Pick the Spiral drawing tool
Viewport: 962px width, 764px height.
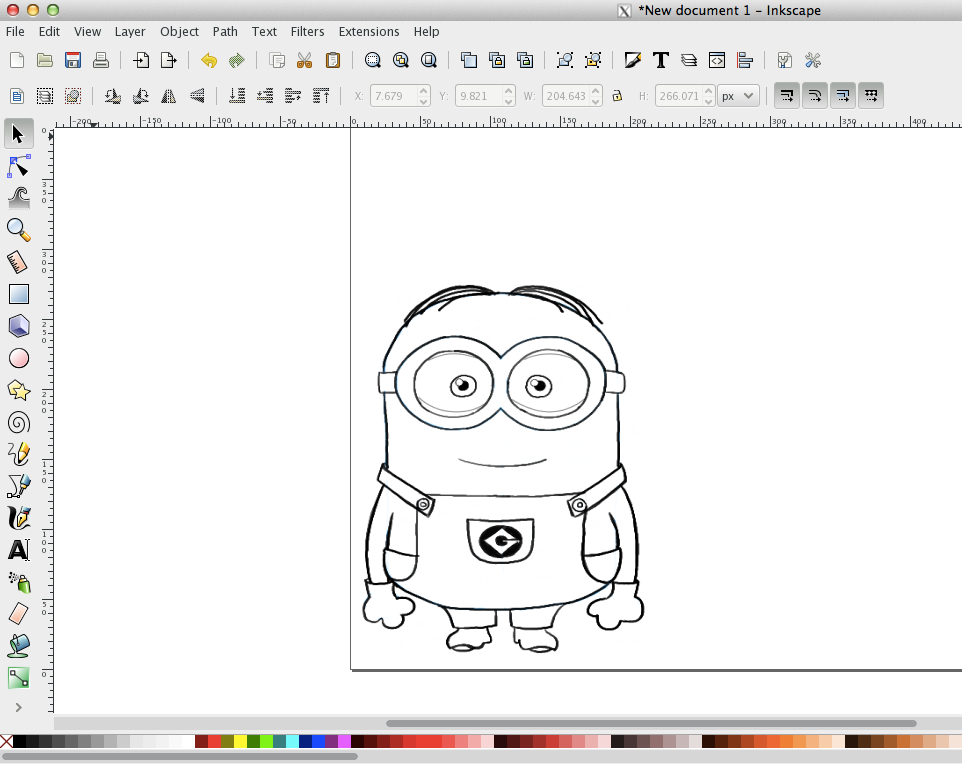click(x=18, y=422)
